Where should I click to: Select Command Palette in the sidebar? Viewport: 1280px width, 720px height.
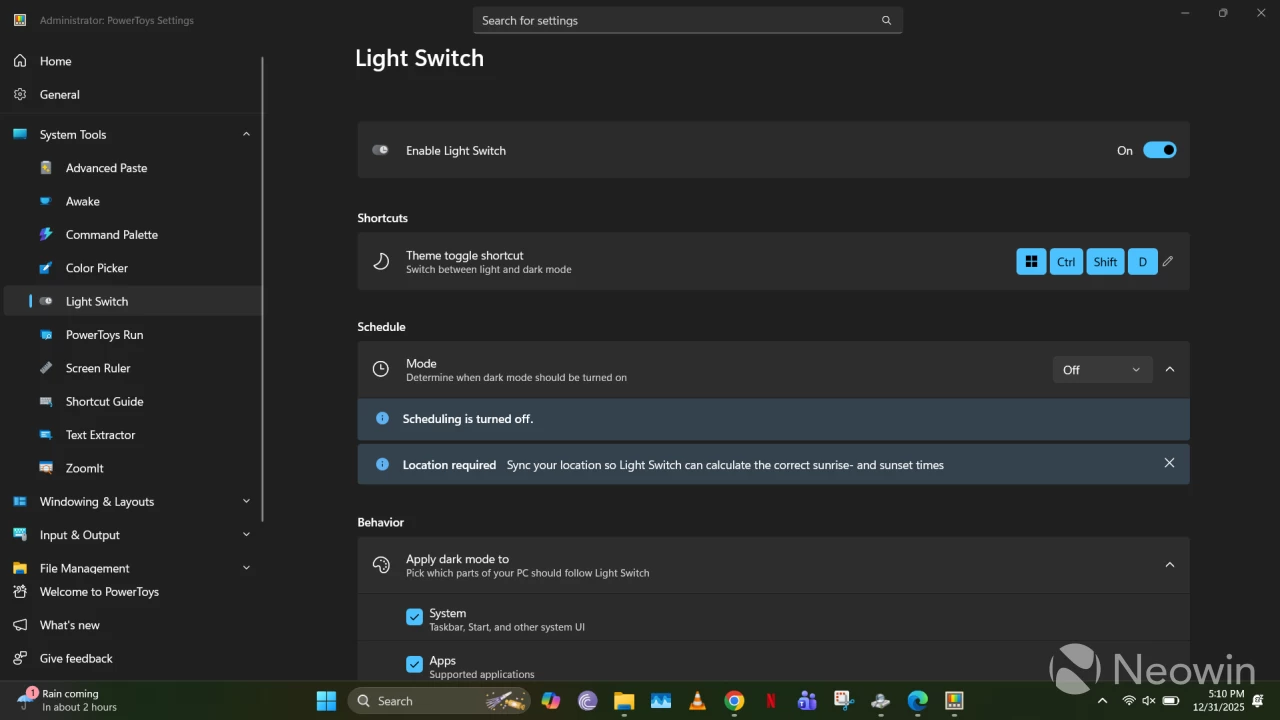pos(133,234)
